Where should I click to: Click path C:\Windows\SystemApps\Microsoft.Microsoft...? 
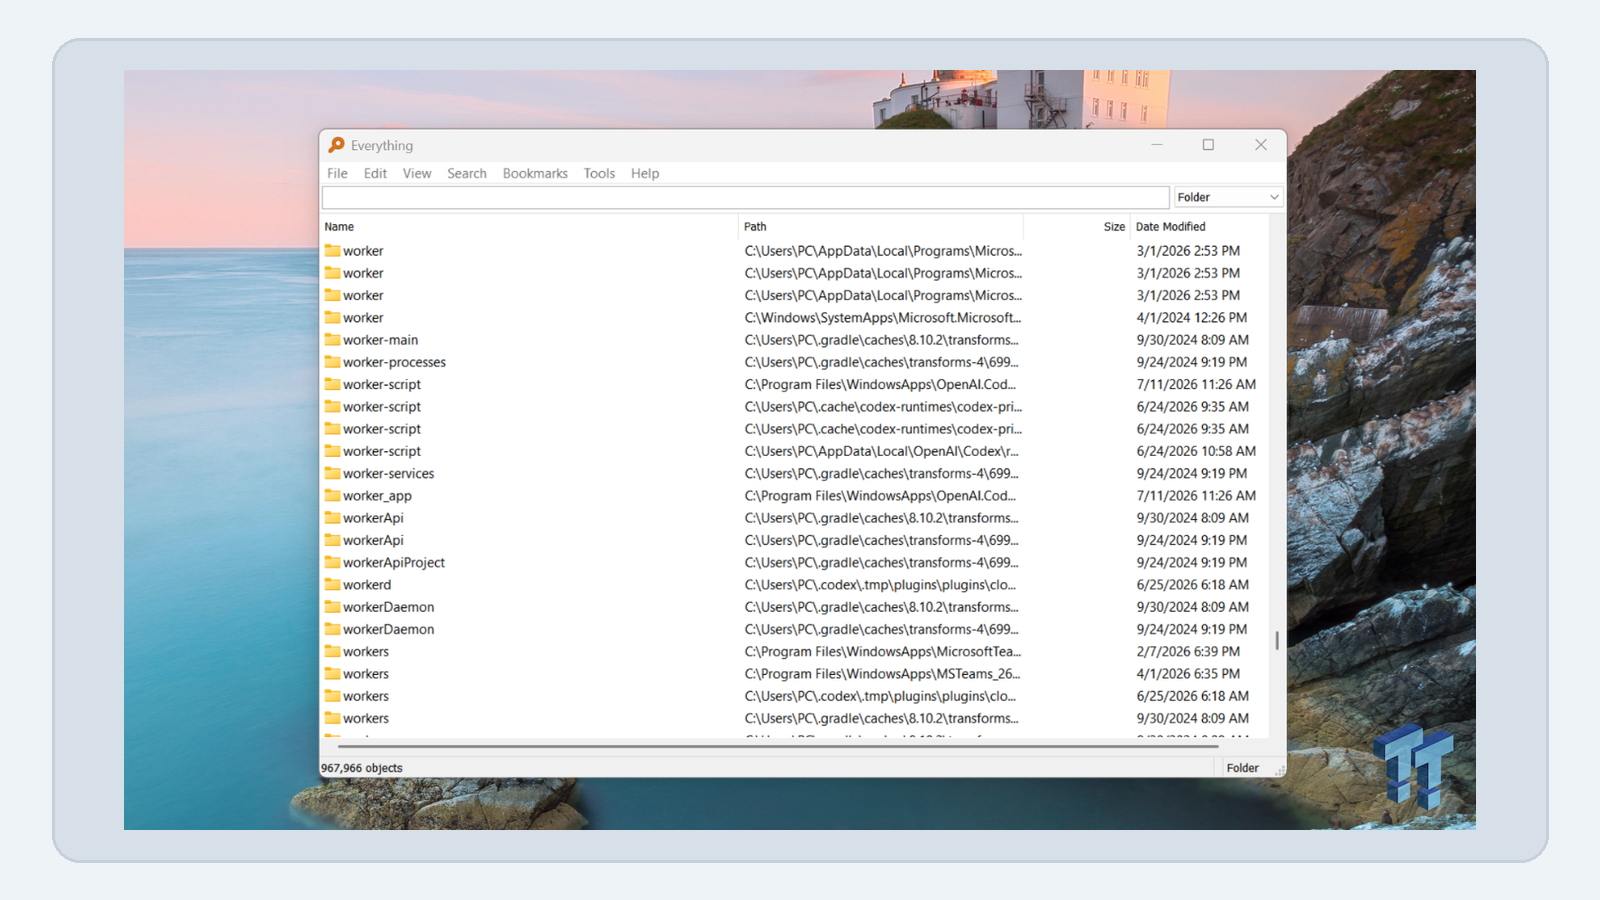coord(883,318)
